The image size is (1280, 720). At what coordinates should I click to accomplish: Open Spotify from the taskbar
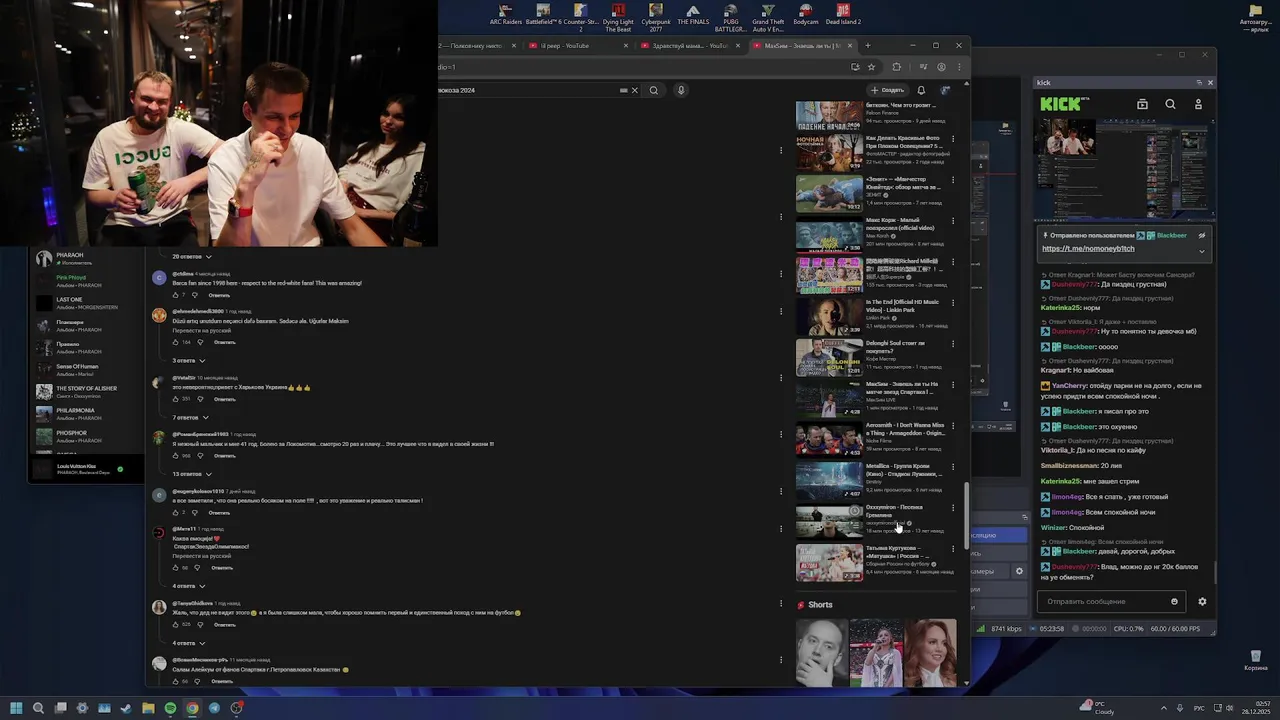pyautogui.click(x=170, y=708)
